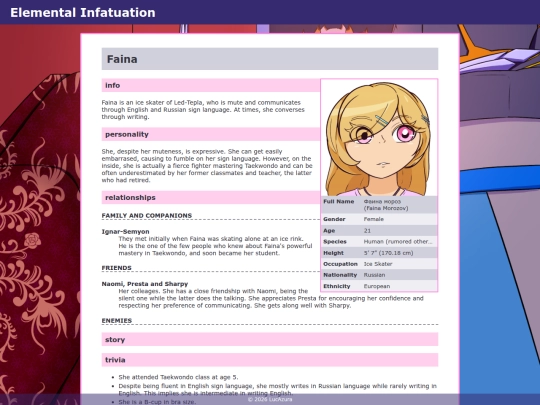Click the European ethnicity value
This screenshot has height=405, width=540.
[x=377, y=286]
